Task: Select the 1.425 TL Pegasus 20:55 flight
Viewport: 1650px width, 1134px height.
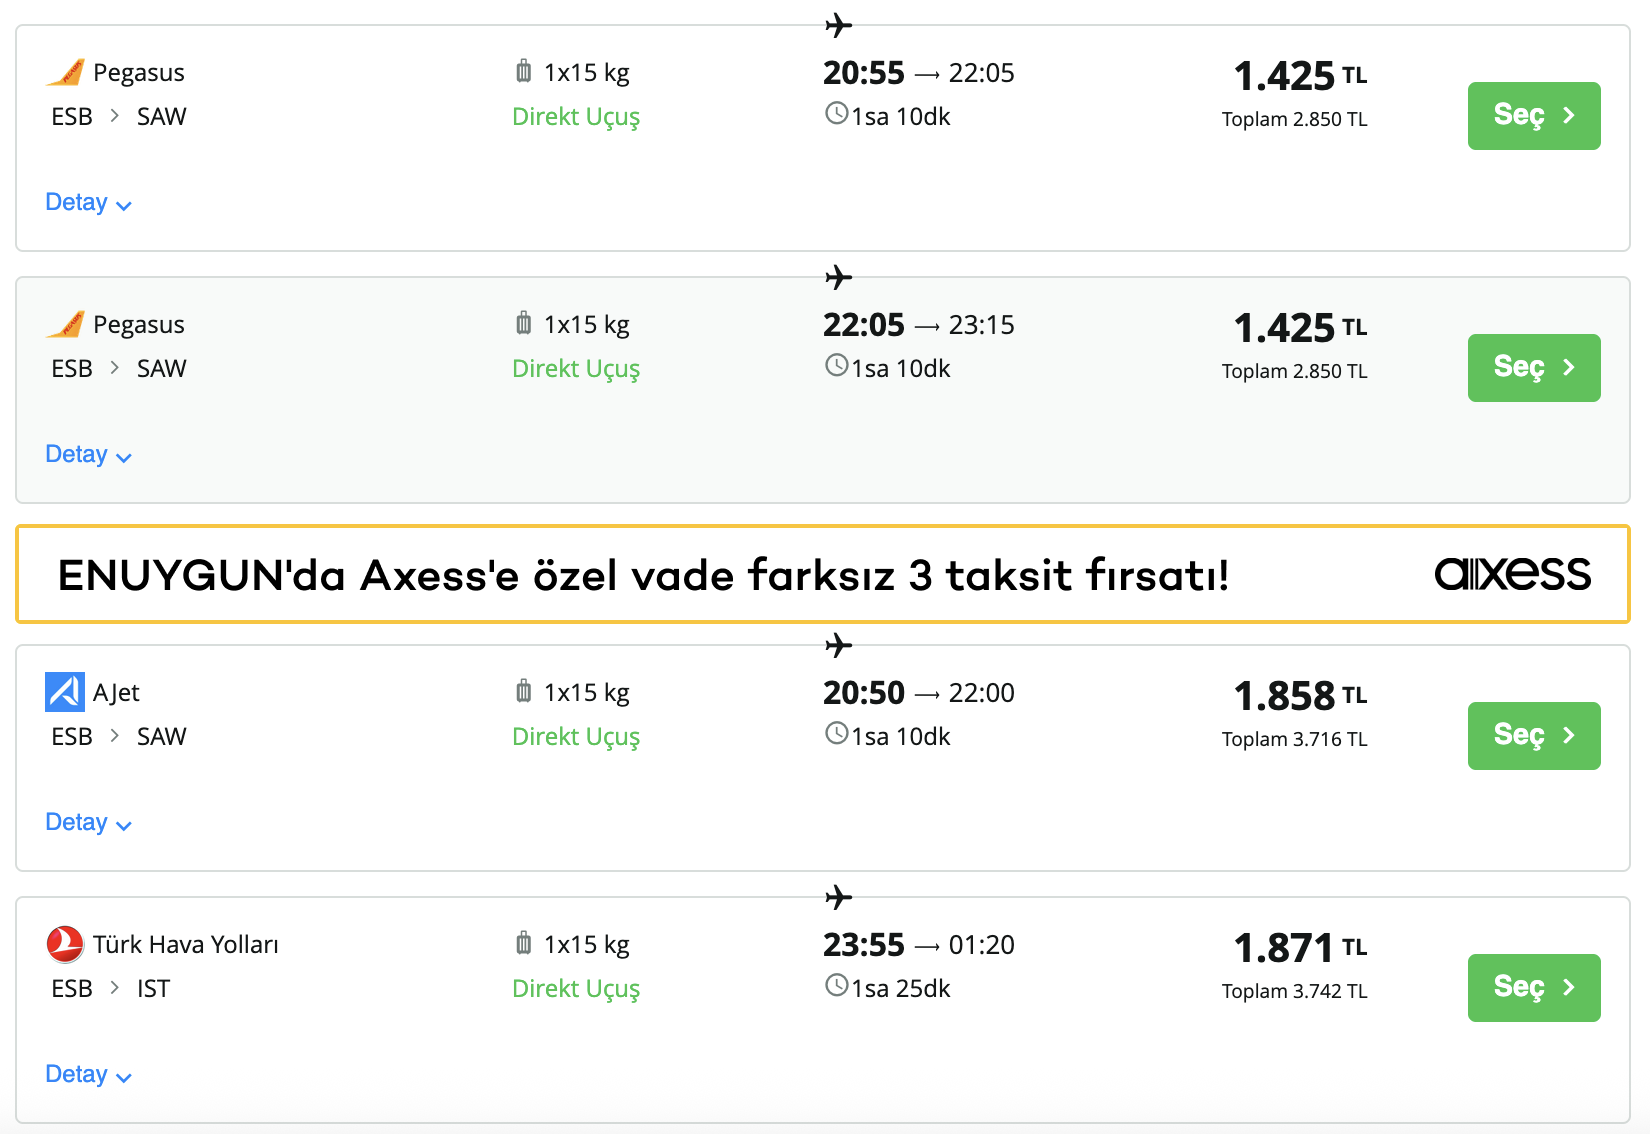Action: point(1533,116)
